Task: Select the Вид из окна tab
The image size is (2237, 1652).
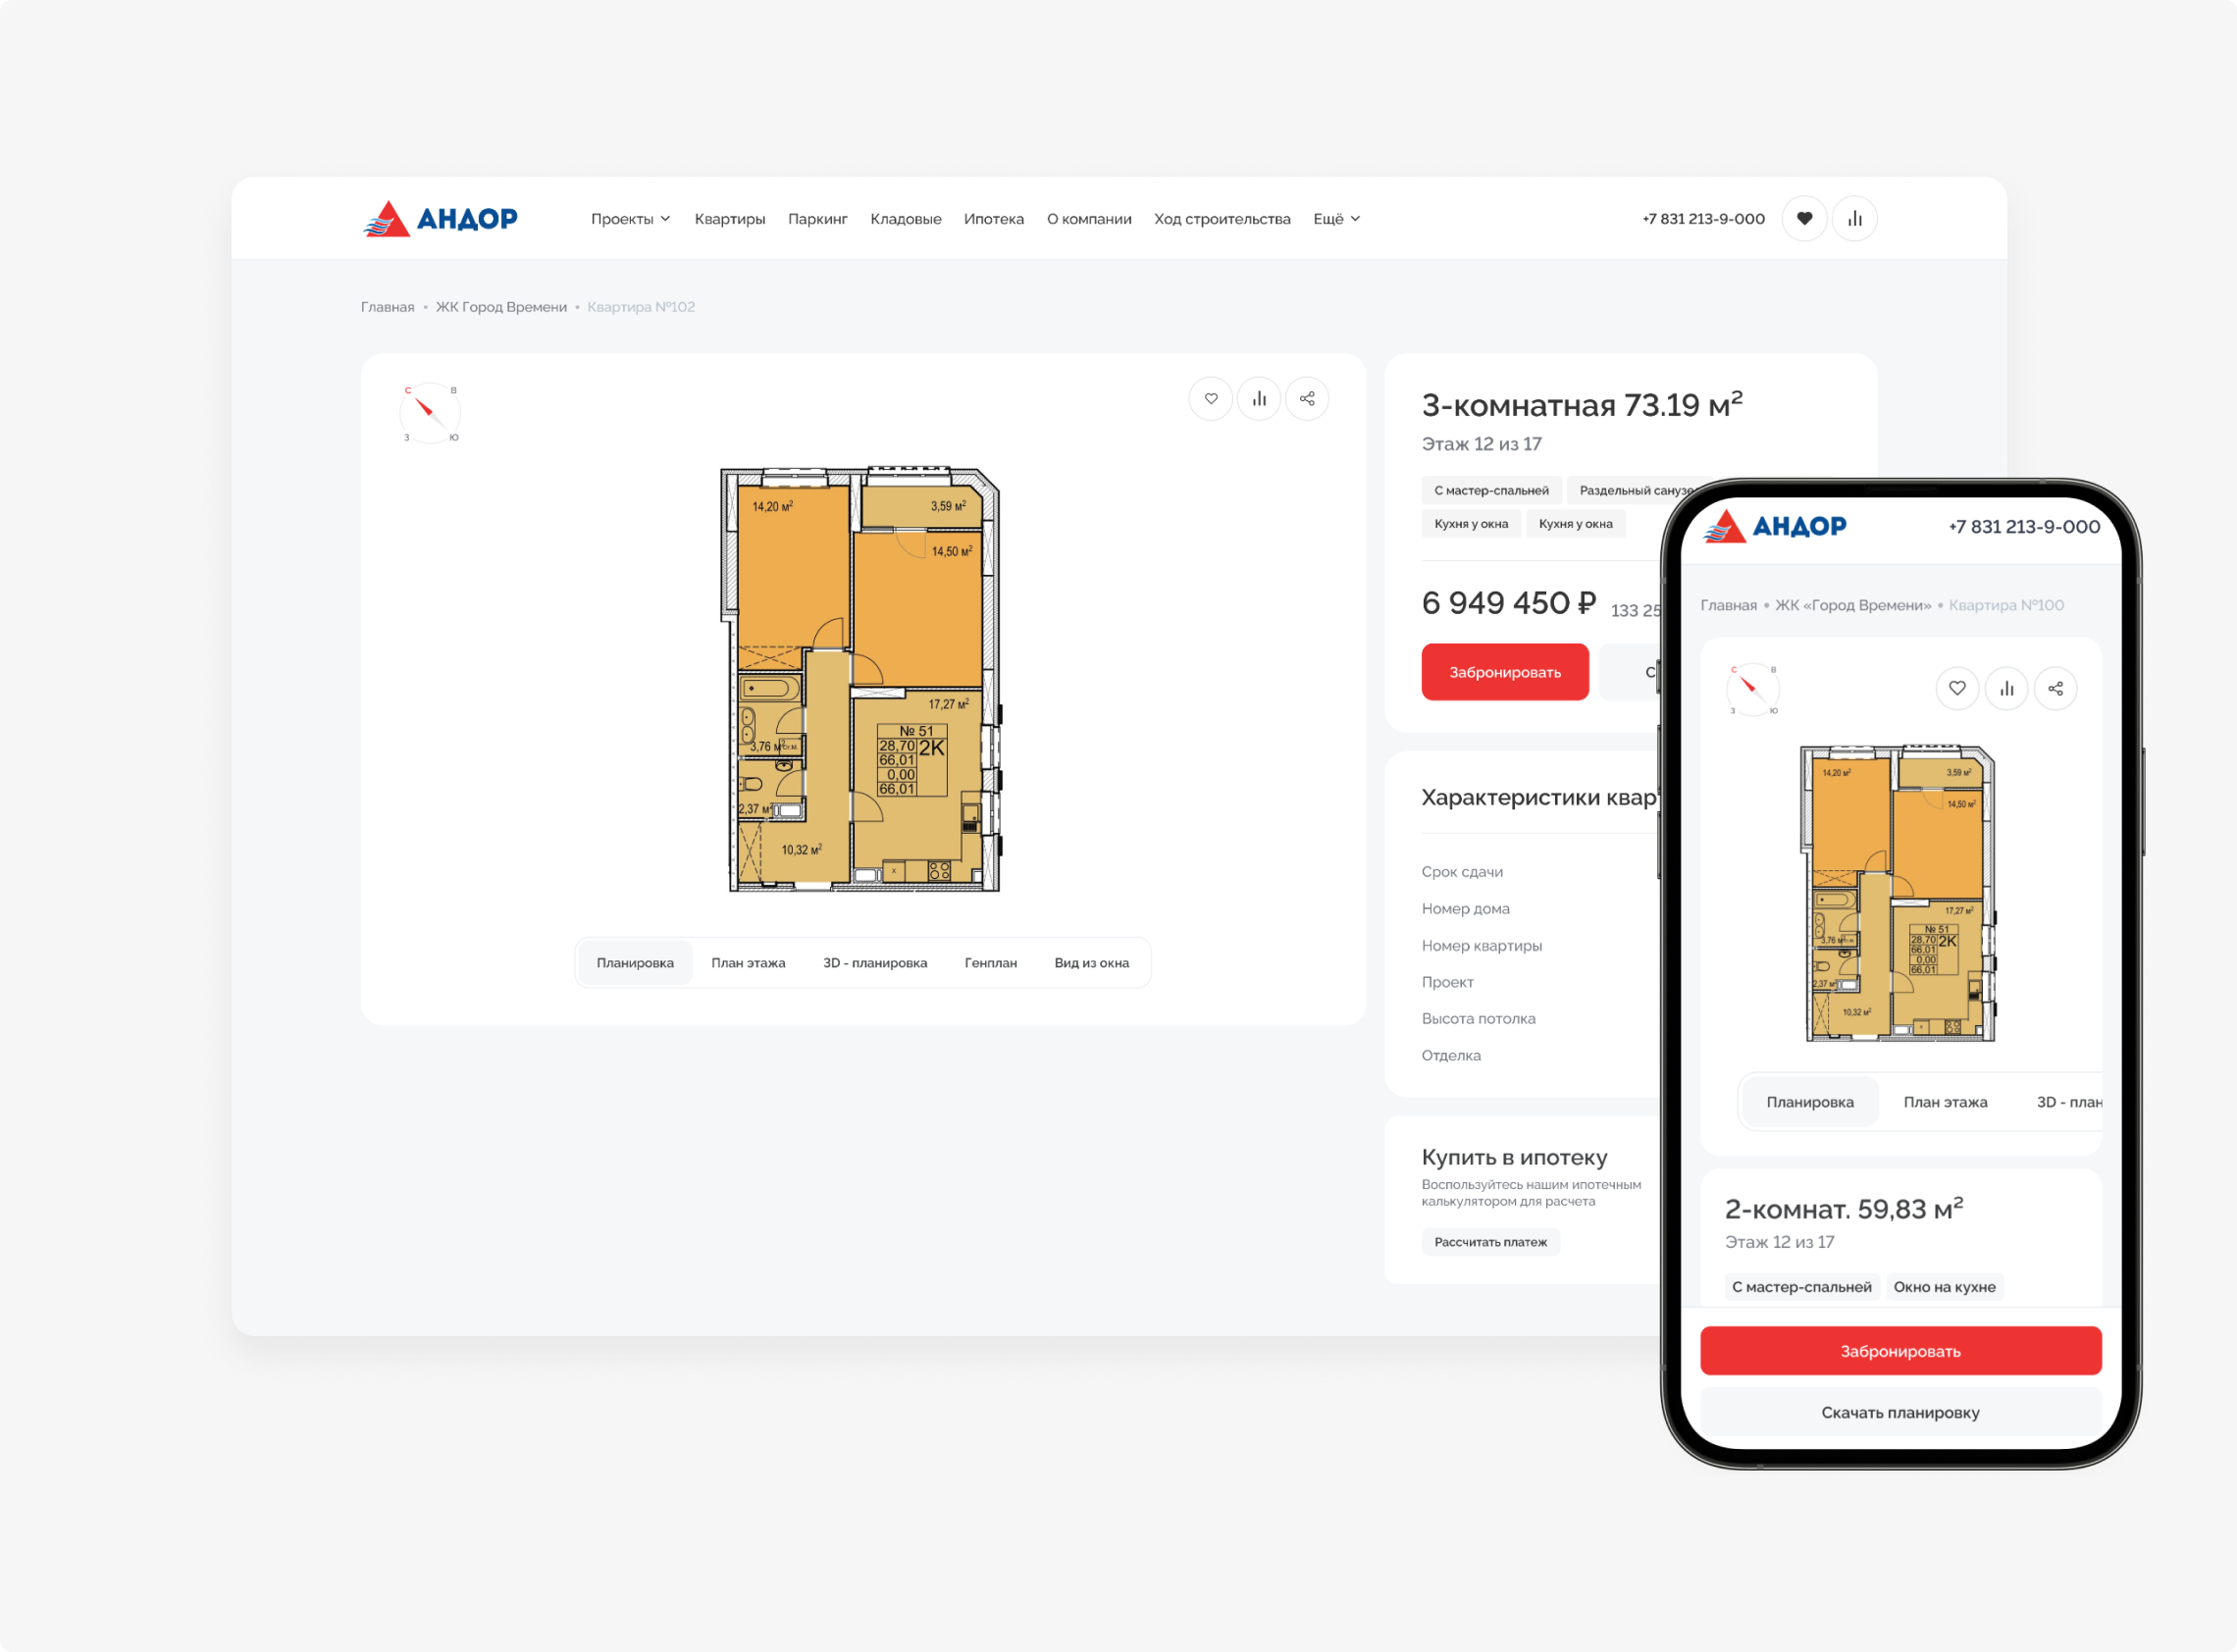Action: (1091, 962)
